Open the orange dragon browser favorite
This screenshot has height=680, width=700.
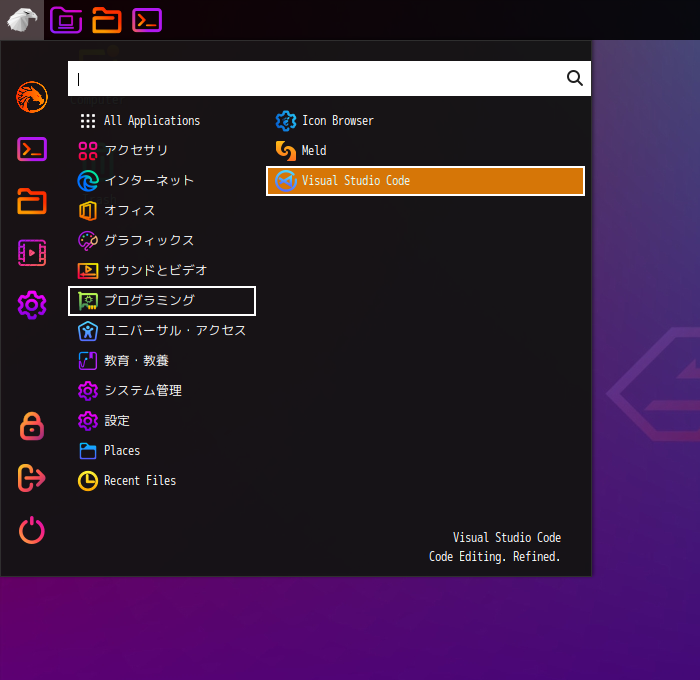click(32, 97)
